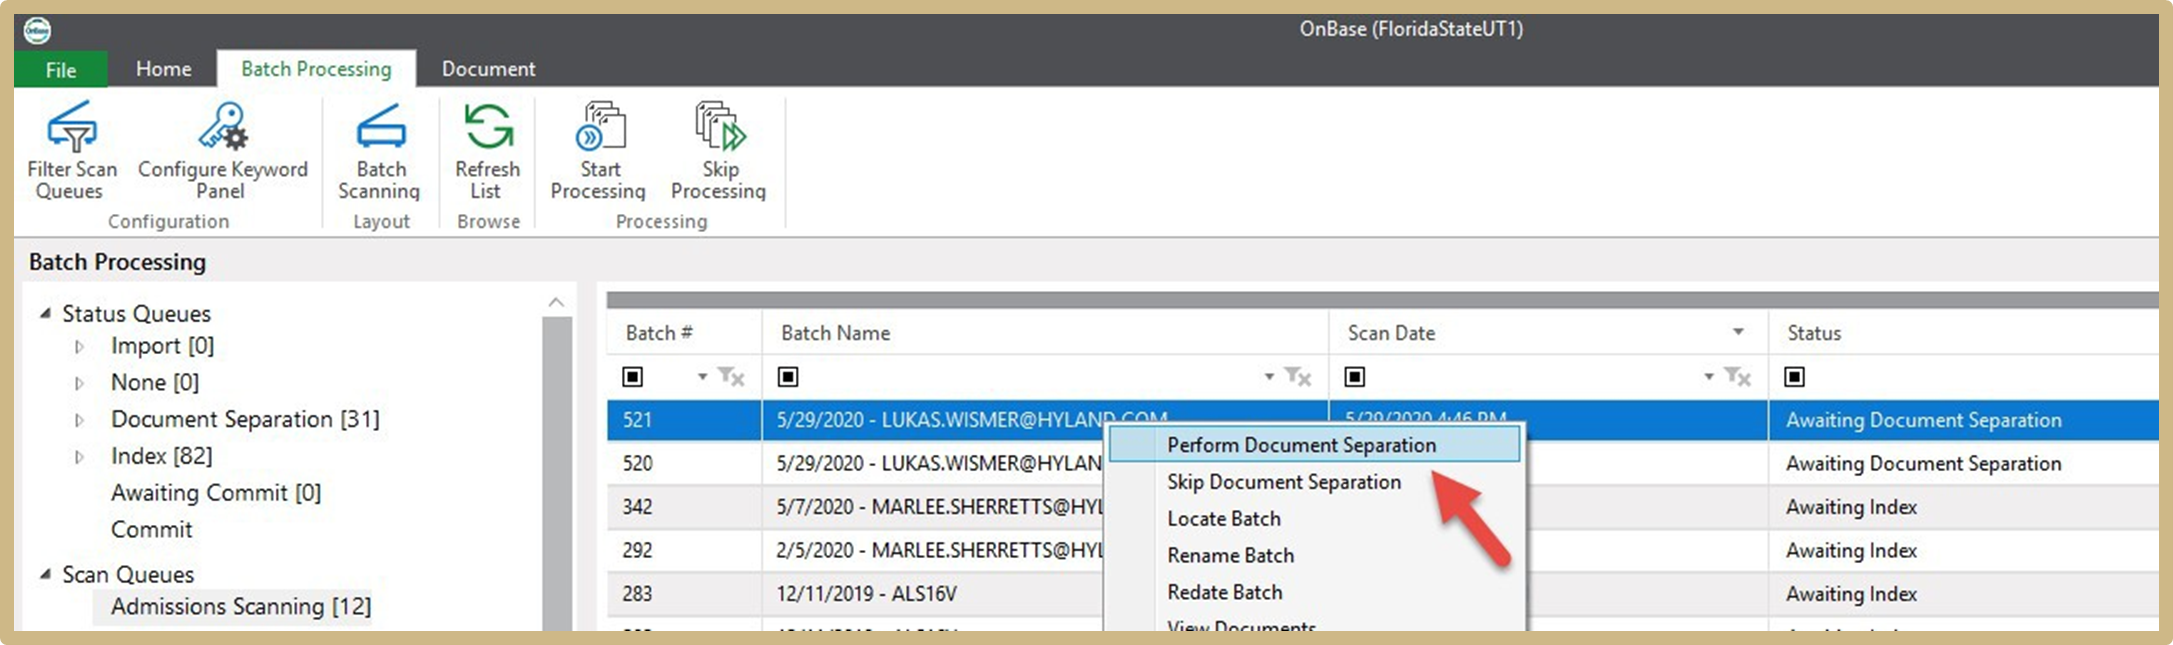The image size is (2173, 645).
Task: Clear the Batch # column filter
Action: tap(732, 377)
